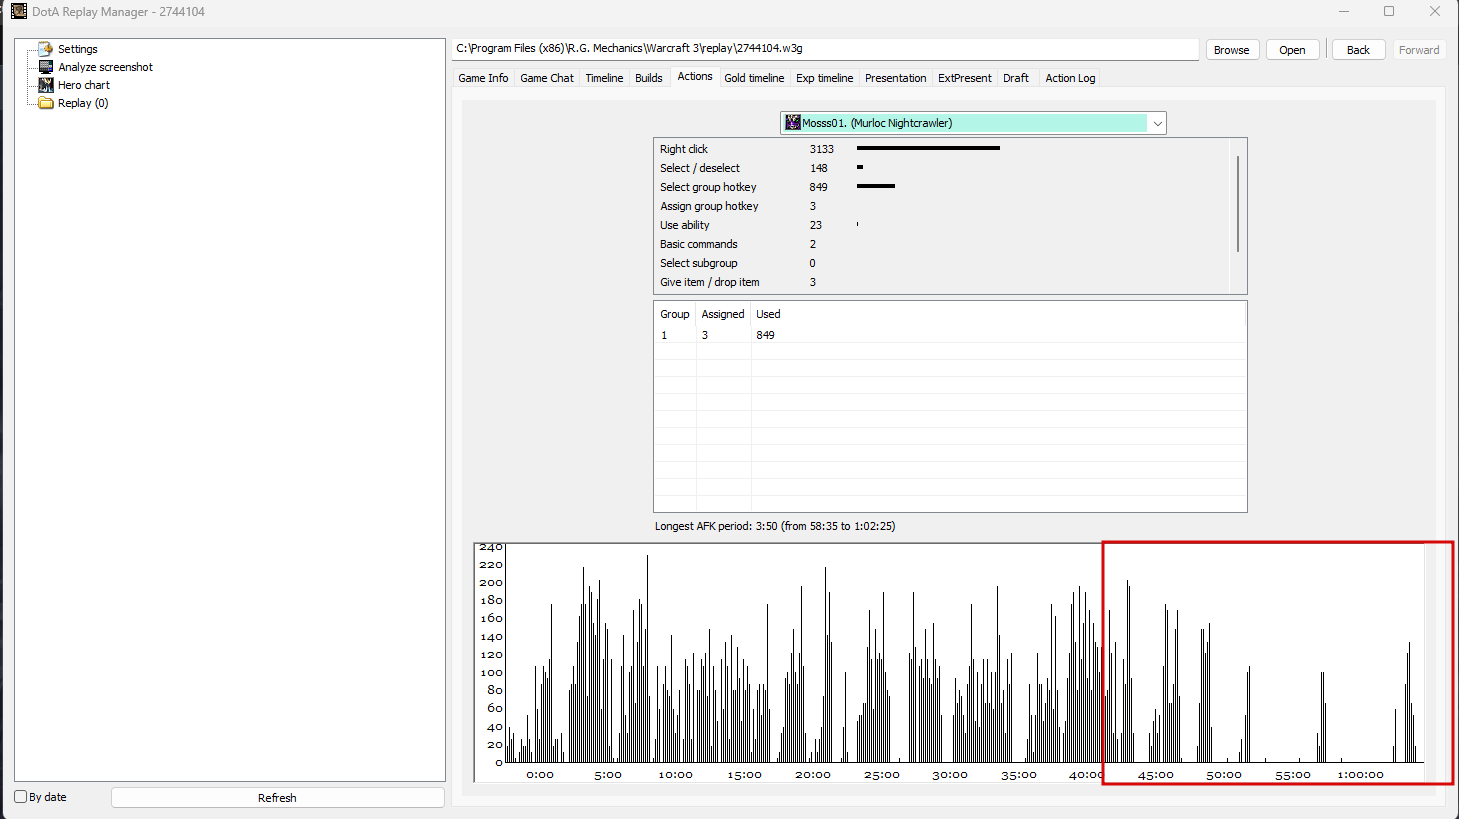Screen dimensions: 1459x819
Task: Open the Builds tab
Action: click(x=649, y=78)
